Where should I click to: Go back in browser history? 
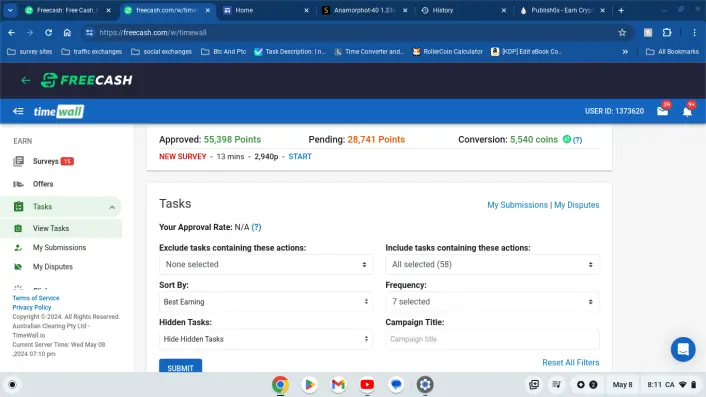12,32
